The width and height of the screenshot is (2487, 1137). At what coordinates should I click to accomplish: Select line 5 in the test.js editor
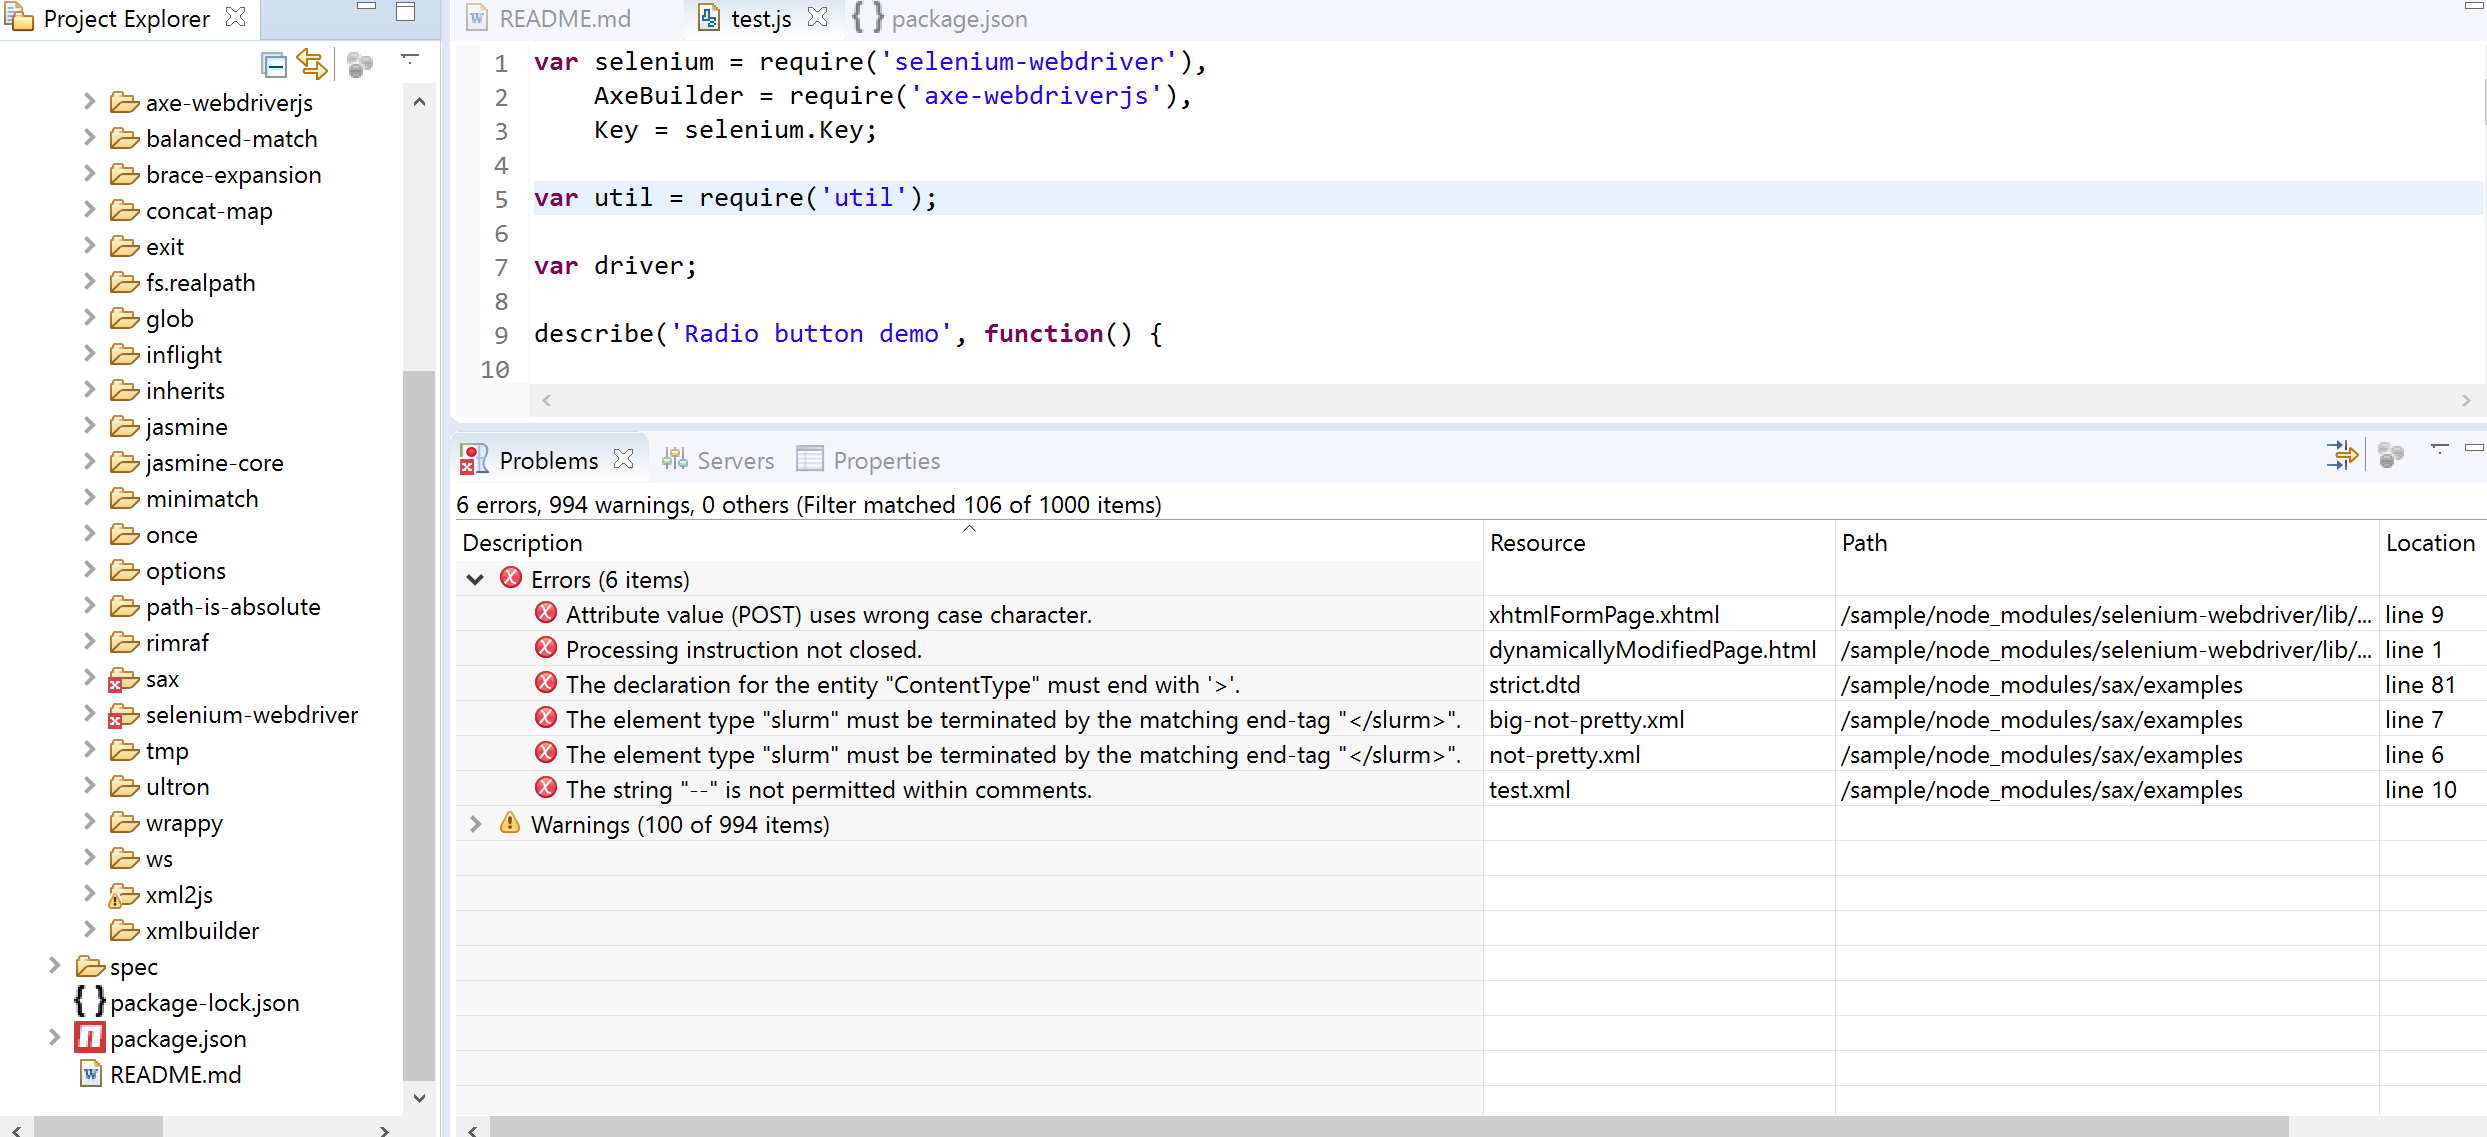click(x=735, y=197)
